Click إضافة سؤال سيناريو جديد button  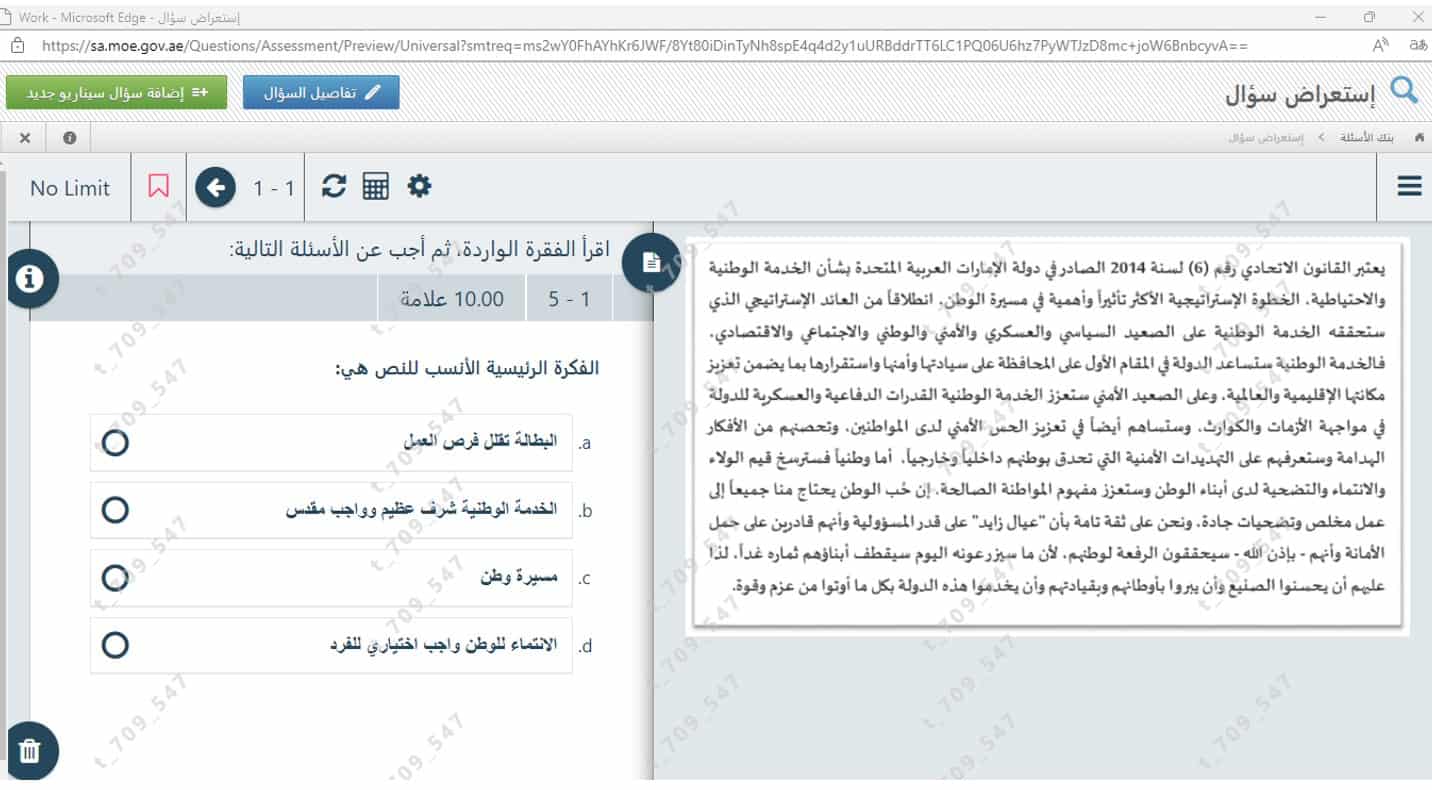coord(116,92)
